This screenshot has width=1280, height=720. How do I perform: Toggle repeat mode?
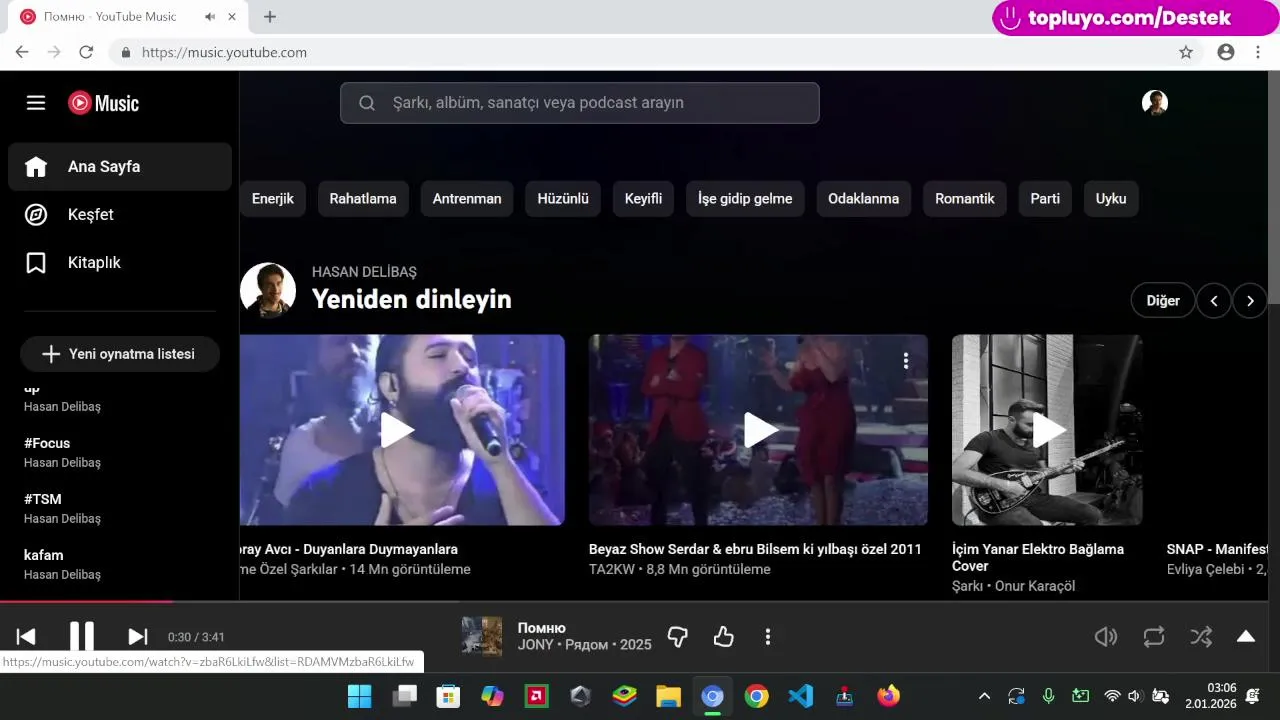1154,637
